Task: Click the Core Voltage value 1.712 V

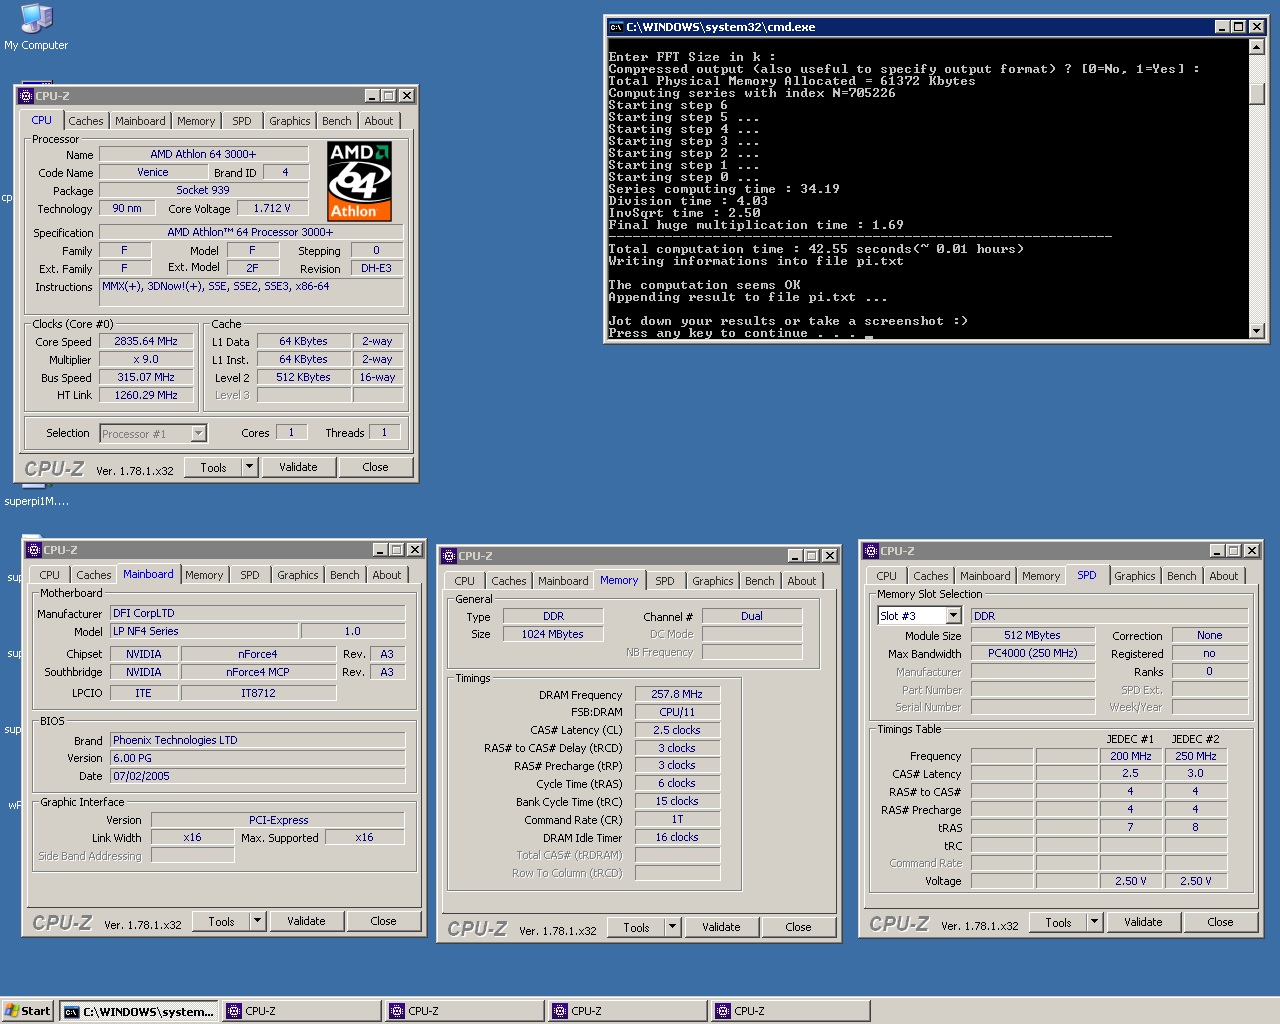Action: coord(272,208)
